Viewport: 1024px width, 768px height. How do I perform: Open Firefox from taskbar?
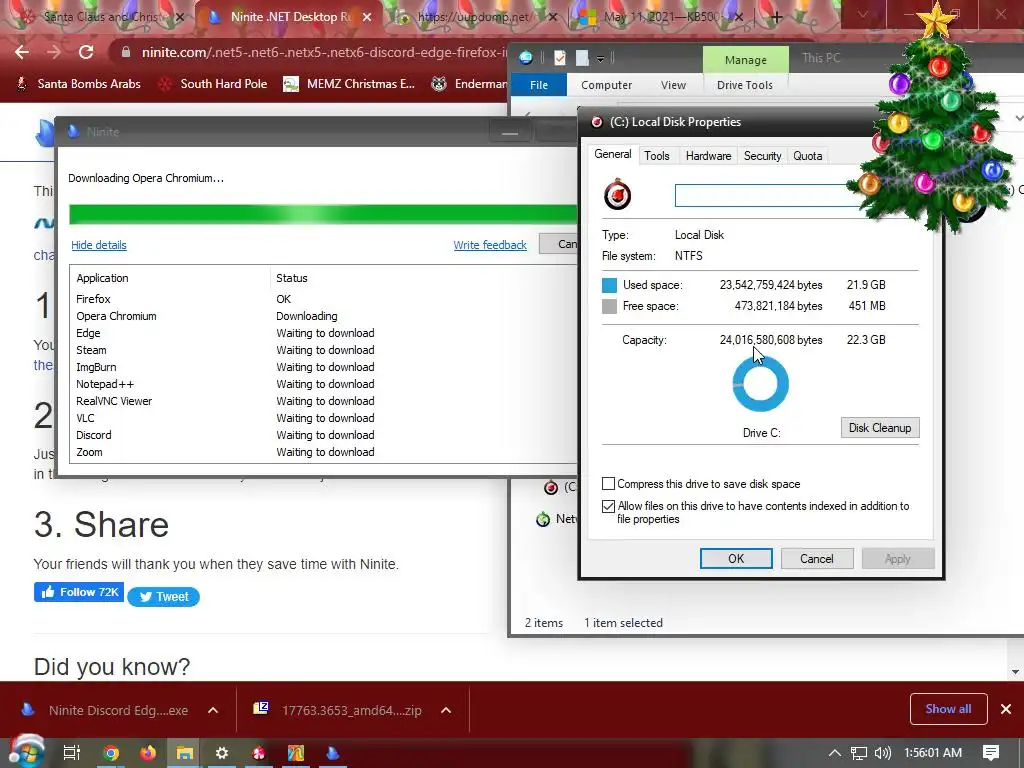coord(148,753)
